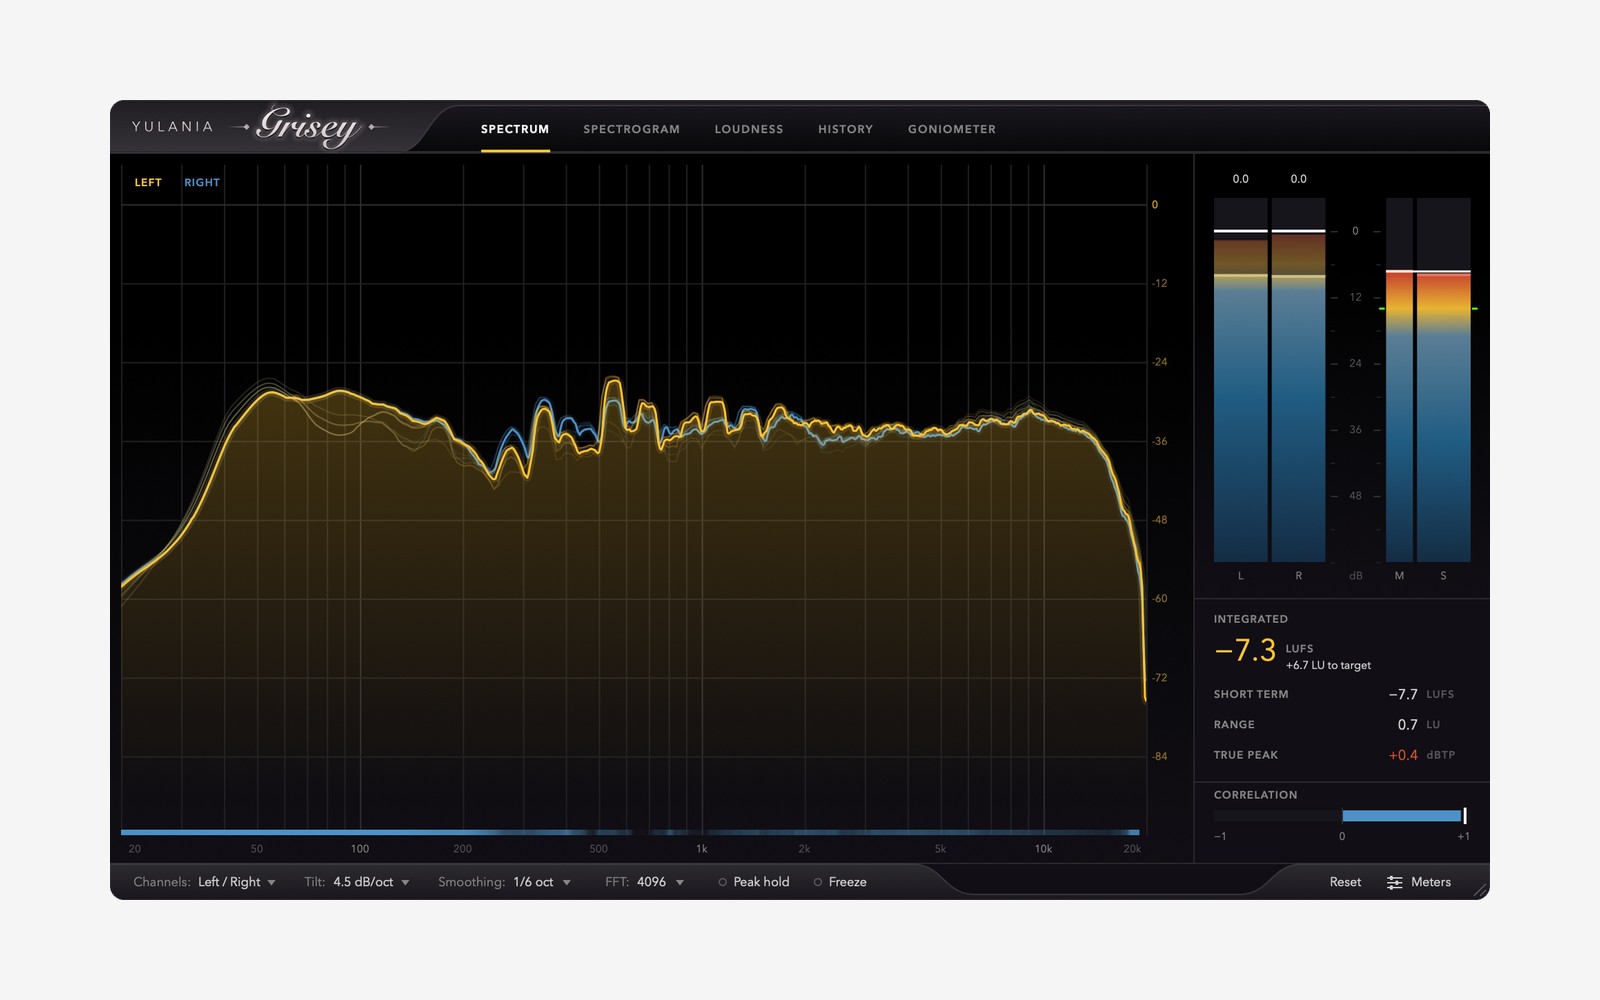This screenshot has height=1000, width=1600.
Task: Click the L channel level meter
Action: click(x=1240, y=380)
